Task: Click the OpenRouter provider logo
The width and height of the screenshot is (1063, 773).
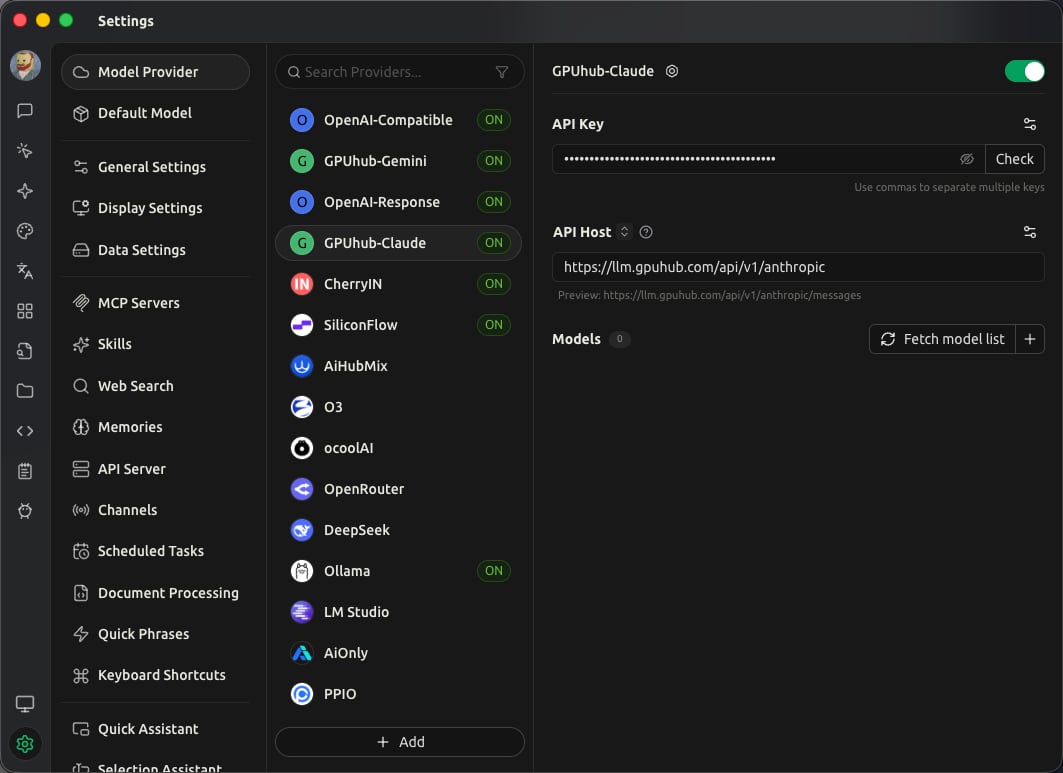Action: tap(302, 489)
